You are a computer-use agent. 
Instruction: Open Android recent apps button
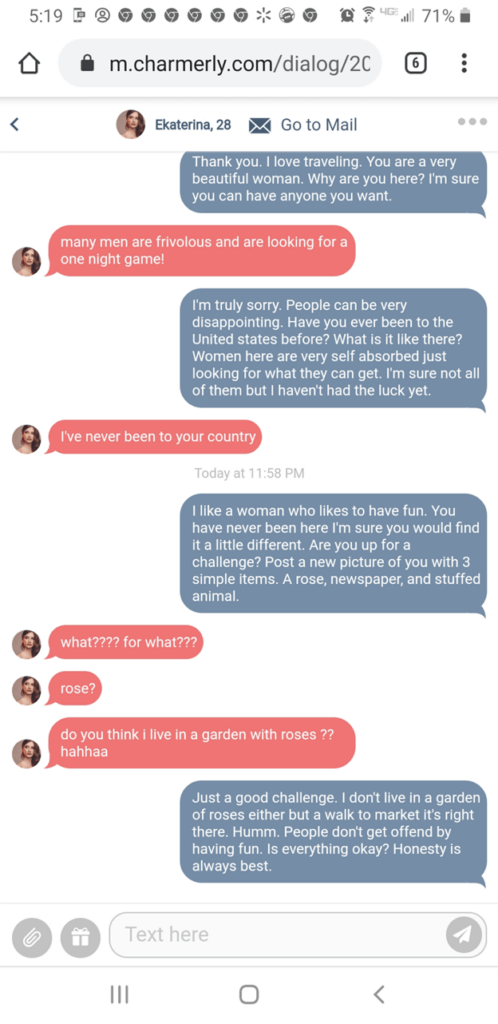coord(119,994)
